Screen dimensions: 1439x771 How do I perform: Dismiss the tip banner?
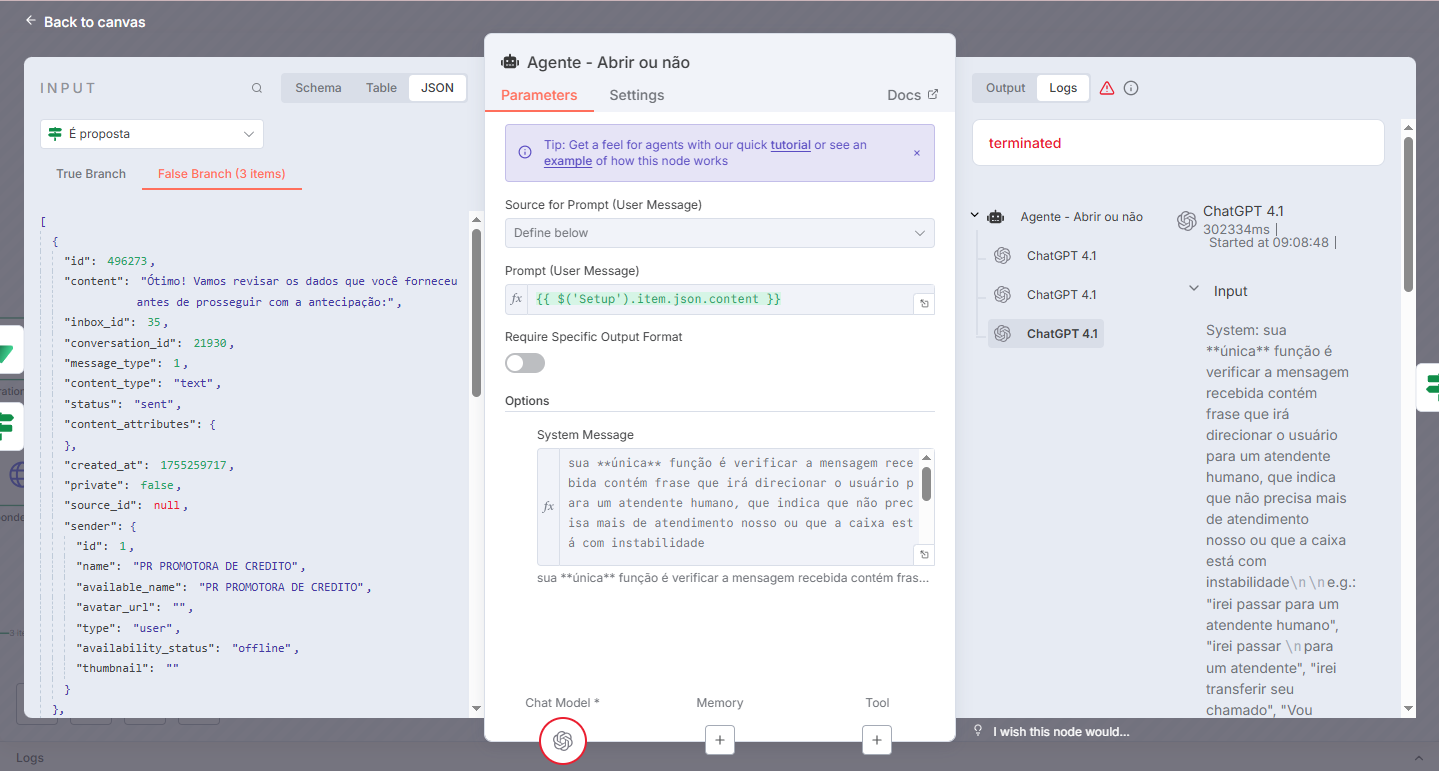coord(917,153)
